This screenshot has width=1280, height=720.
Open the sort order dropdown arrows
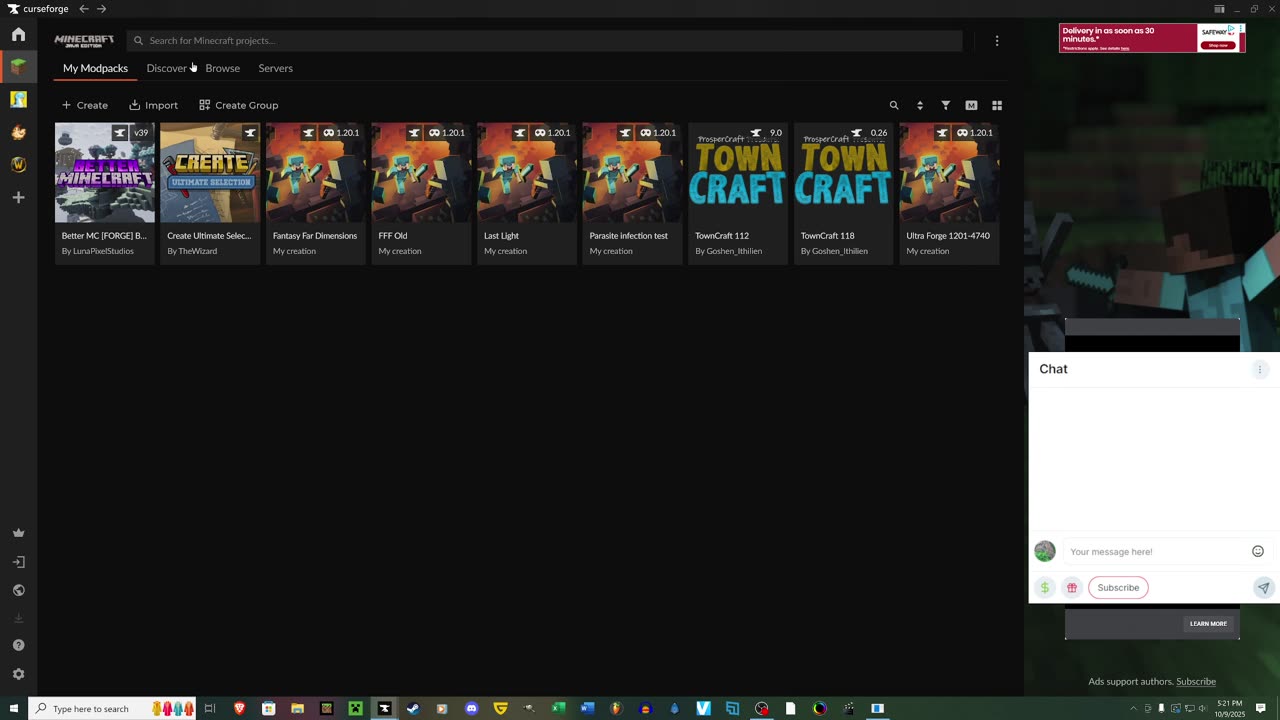[x=920, y=105]
